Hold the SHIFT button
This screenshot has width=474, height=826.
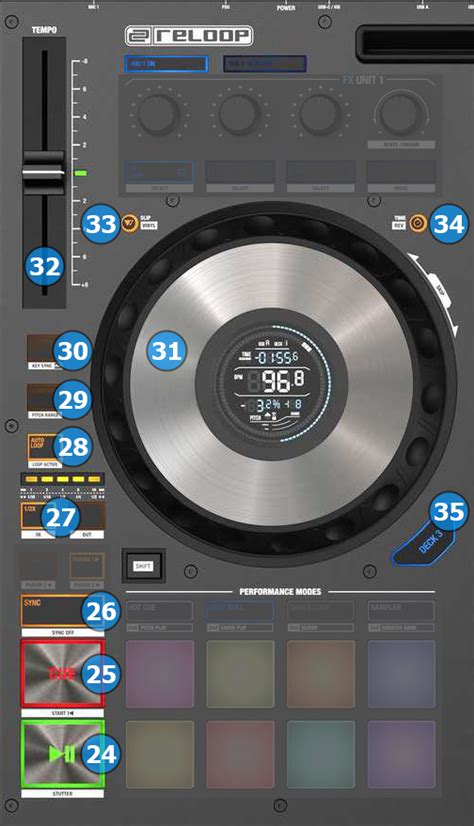pyautogui.click(x=143, y=565)
